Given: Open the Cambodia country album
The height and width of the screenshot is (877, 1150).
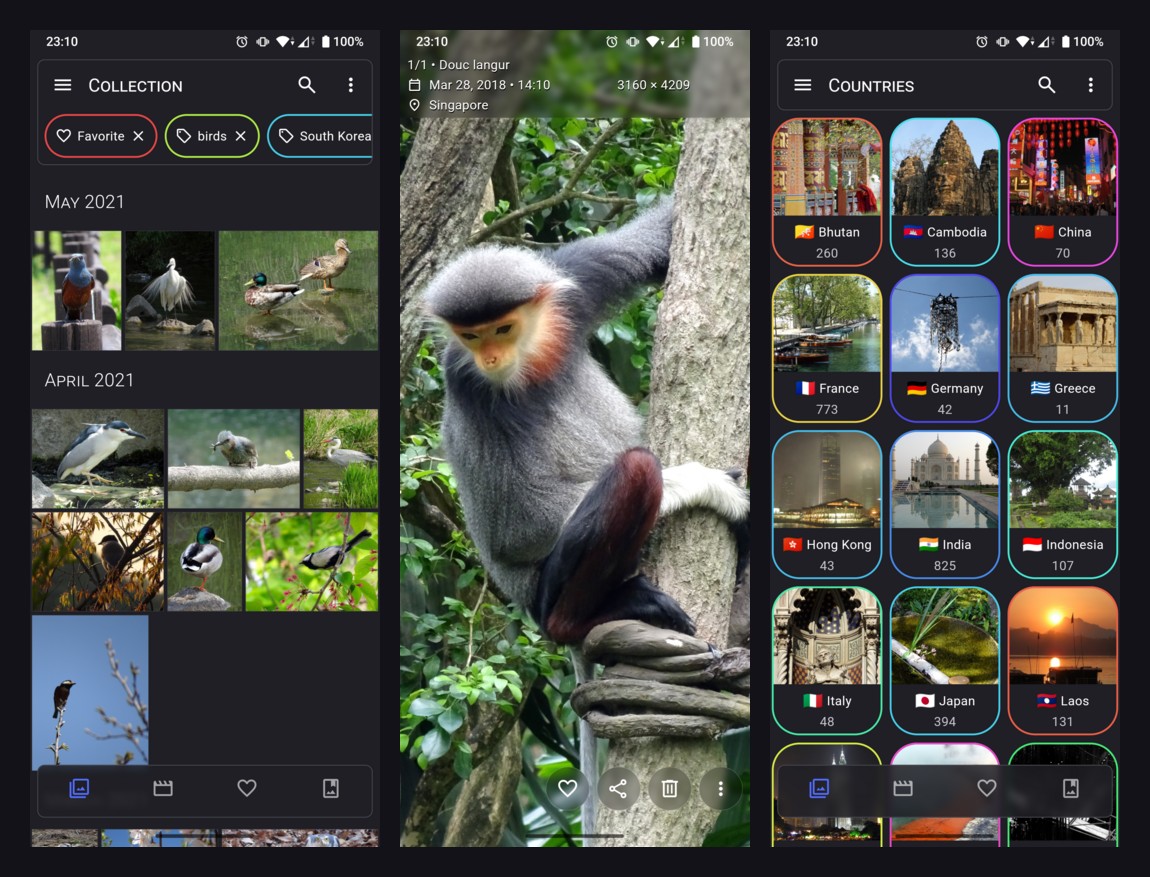Looking at the screenshot, I should (945, 192).
